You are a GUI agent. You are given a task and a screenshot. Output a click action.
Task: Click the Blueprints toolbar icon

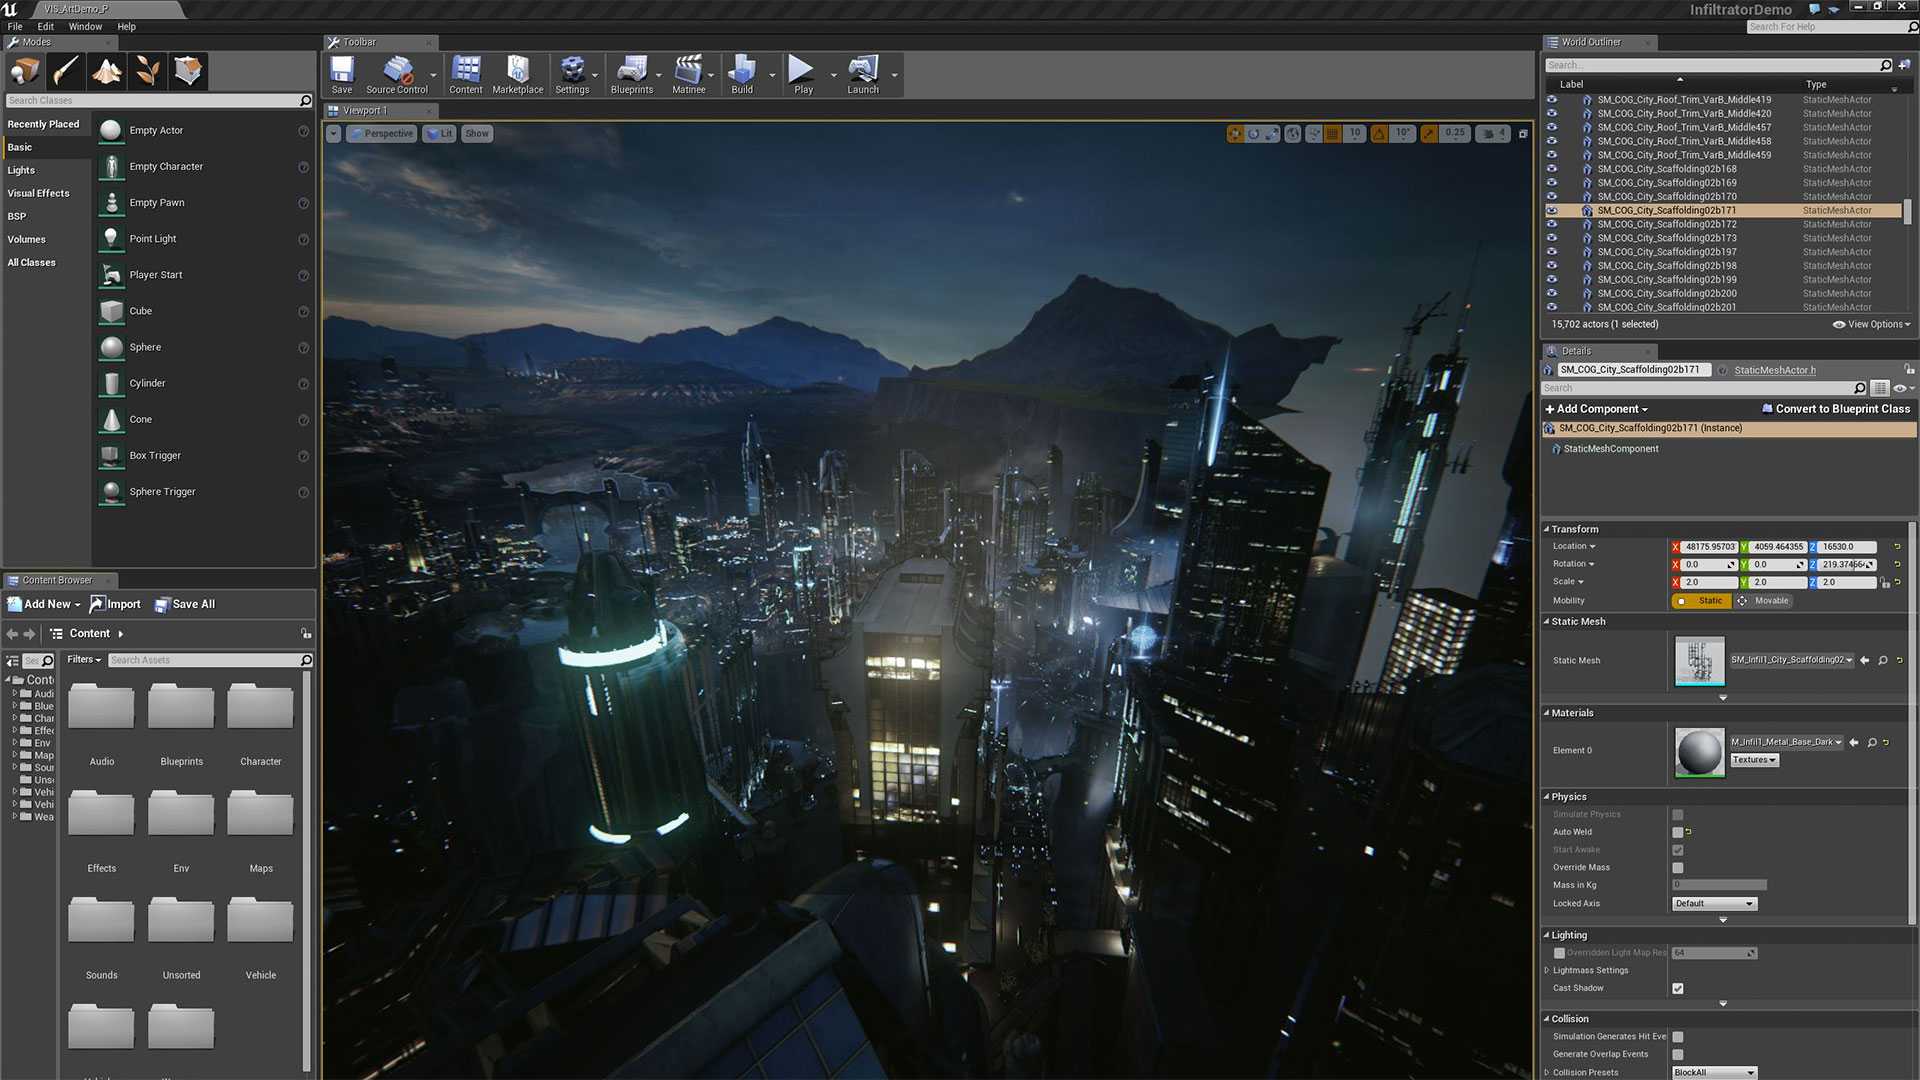[629, 73]
